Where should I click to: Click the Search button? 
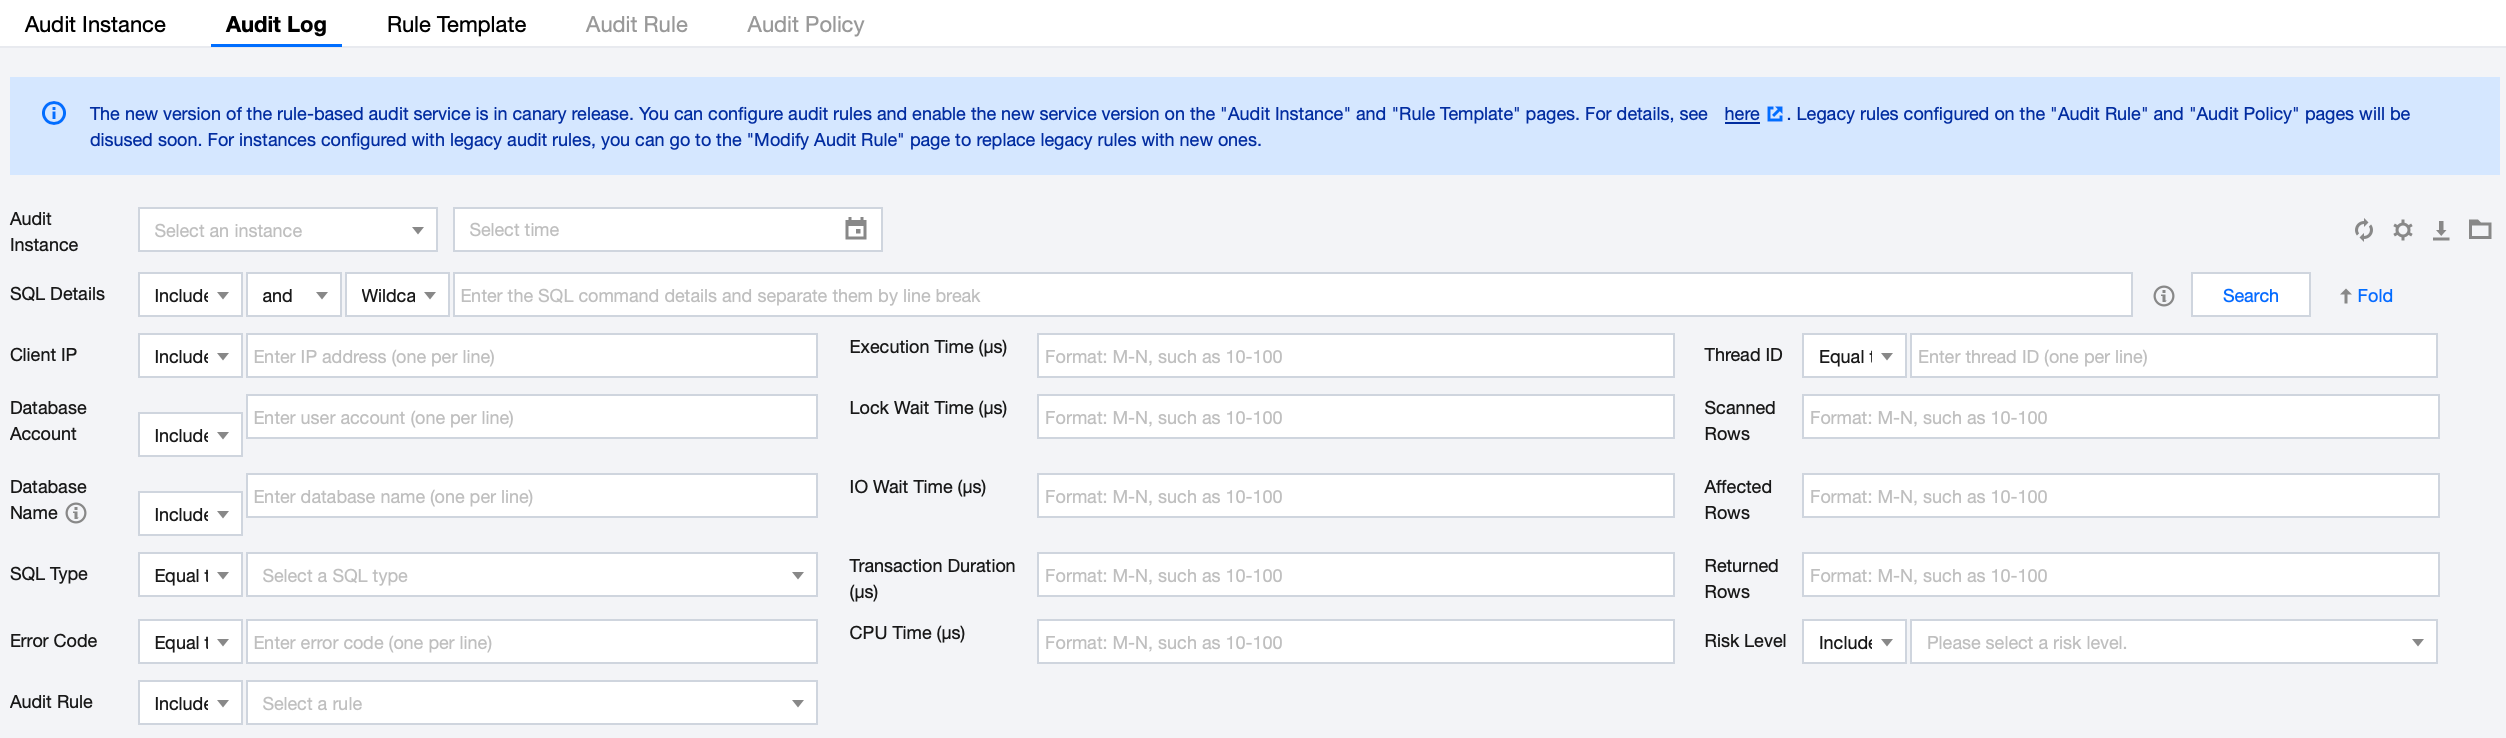click(2250, 296)
